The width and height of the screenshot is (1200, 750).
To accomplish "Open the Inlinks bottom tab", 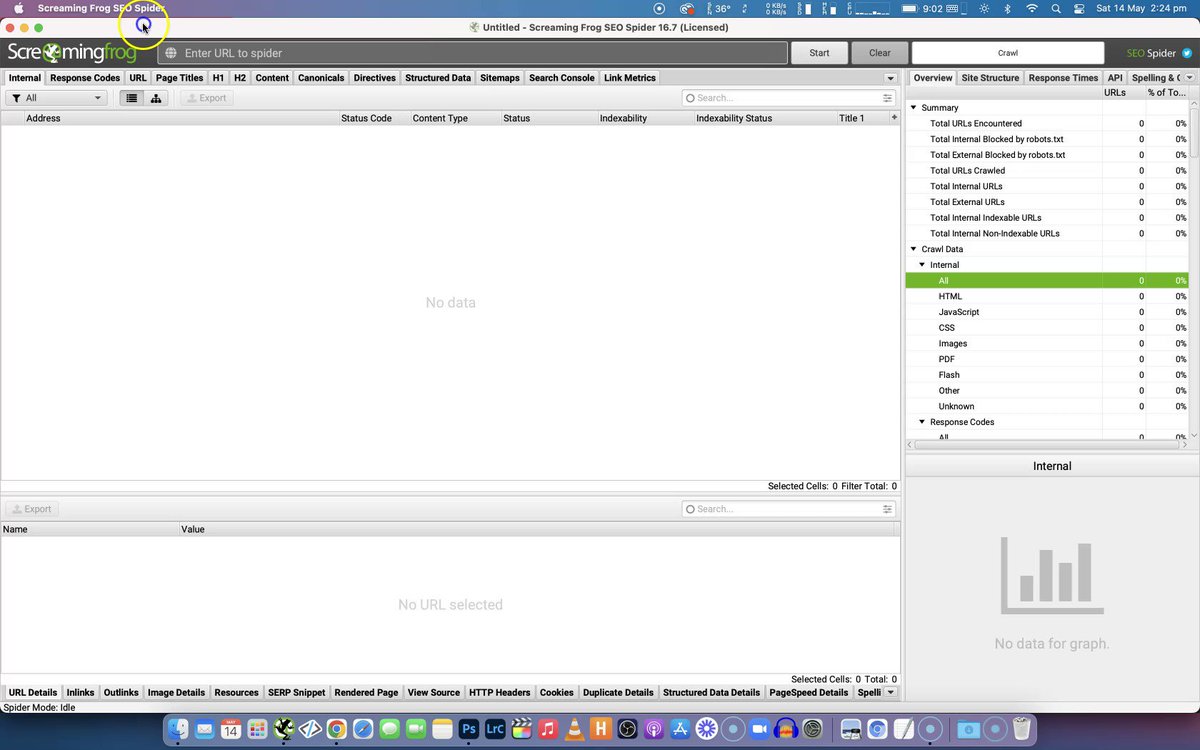I will 80,692.
